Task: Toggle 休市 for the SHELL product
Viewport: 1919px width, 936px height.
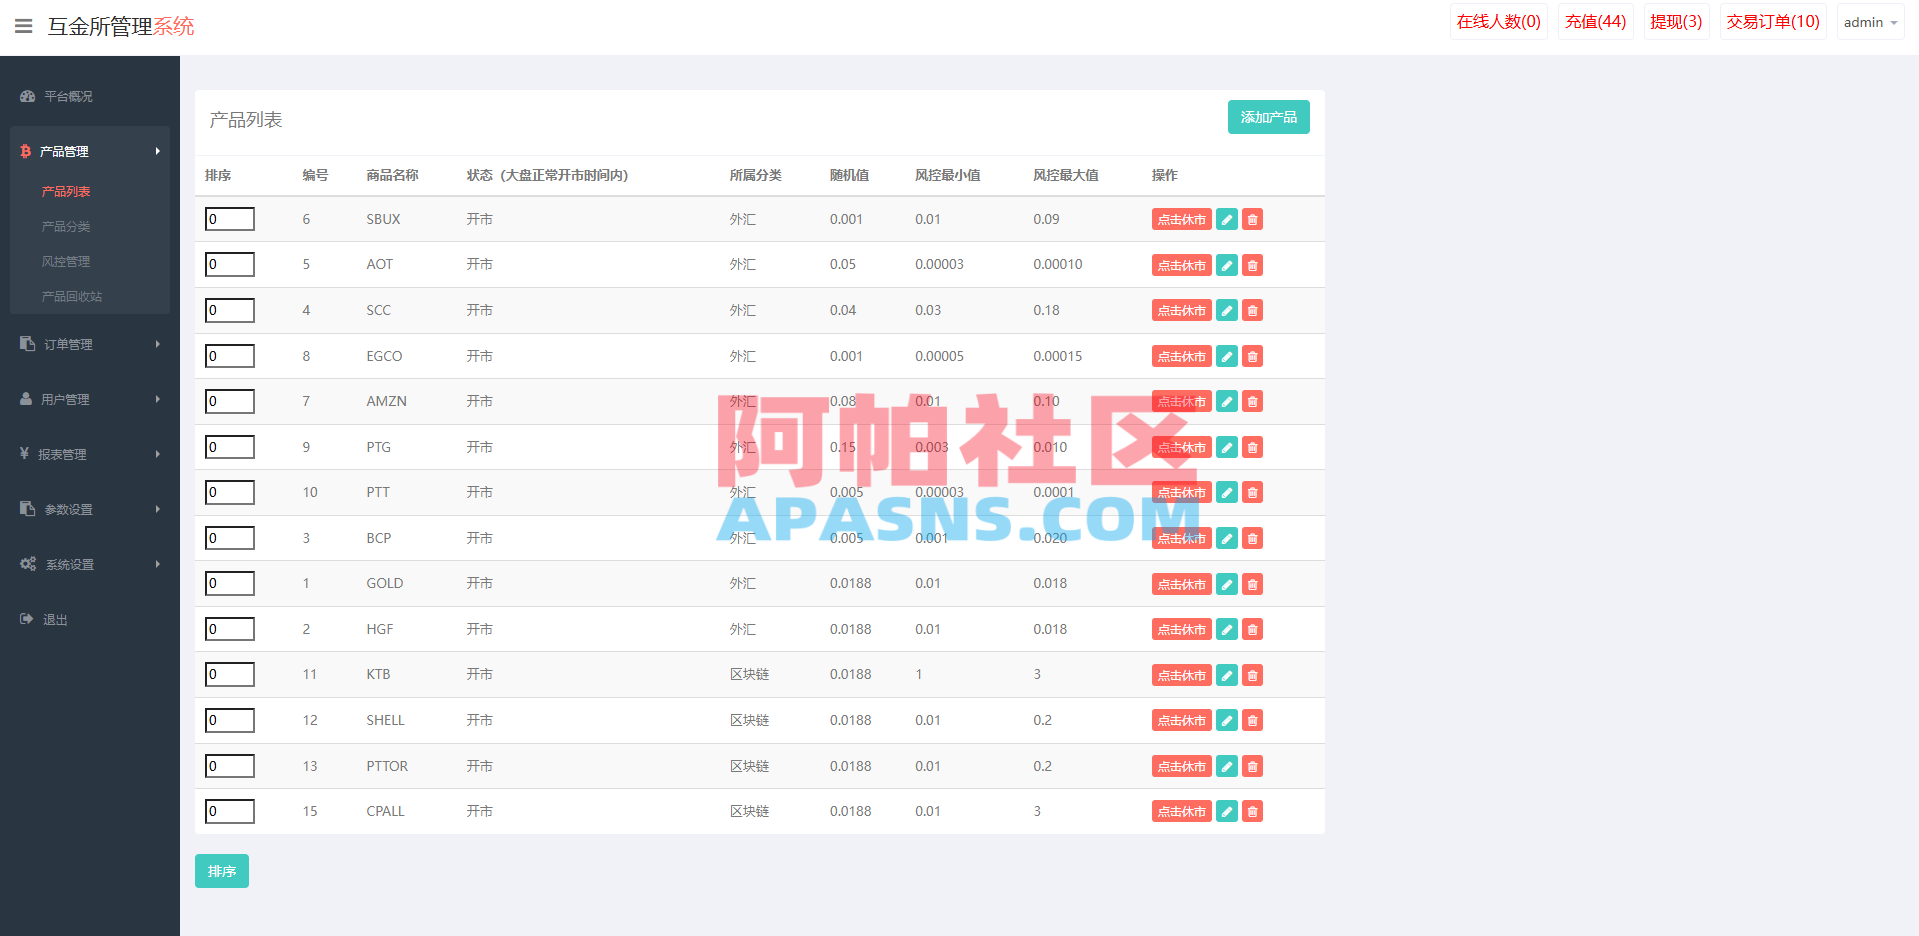Action: 1181,720
